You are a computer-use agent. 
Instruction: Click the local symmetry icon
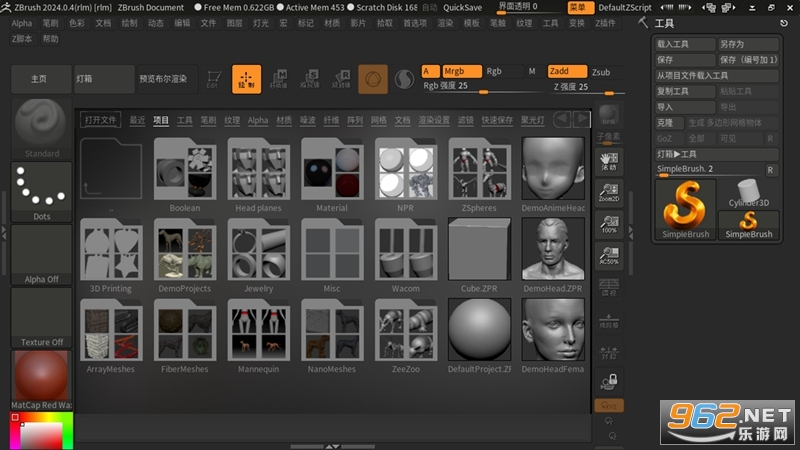pyautogui.click(x=609, y=352)
